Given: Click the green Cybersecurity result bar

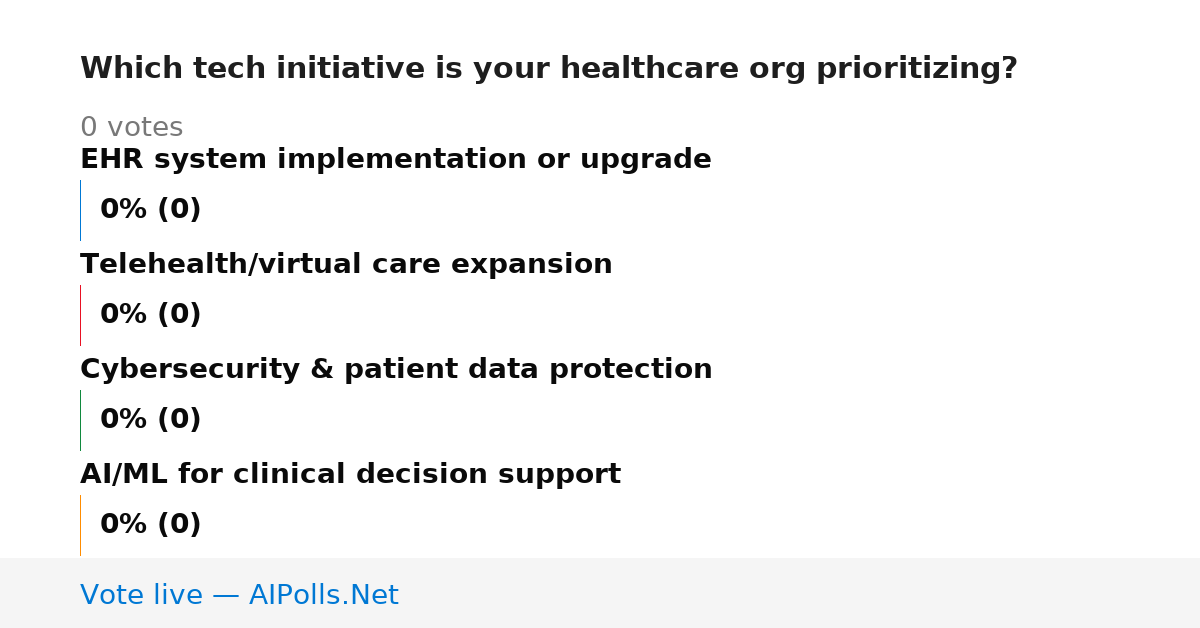Looking at the screenshot, I should [80, 420].
